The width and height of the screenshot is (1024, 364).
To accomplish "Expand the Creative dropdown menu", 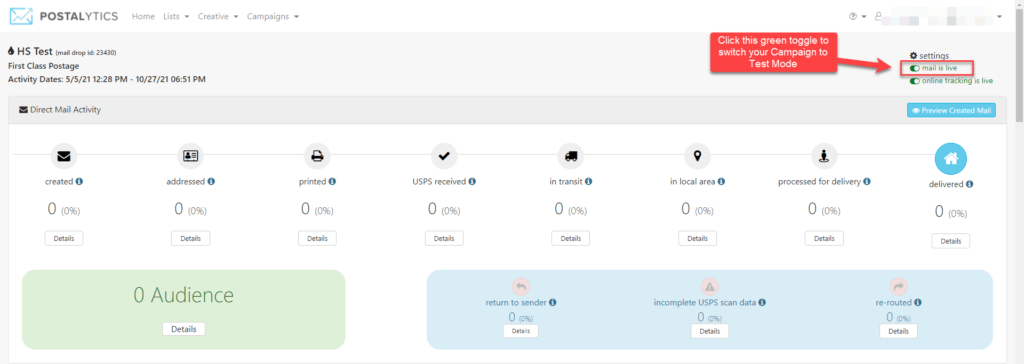I will (x=218, y=16).
